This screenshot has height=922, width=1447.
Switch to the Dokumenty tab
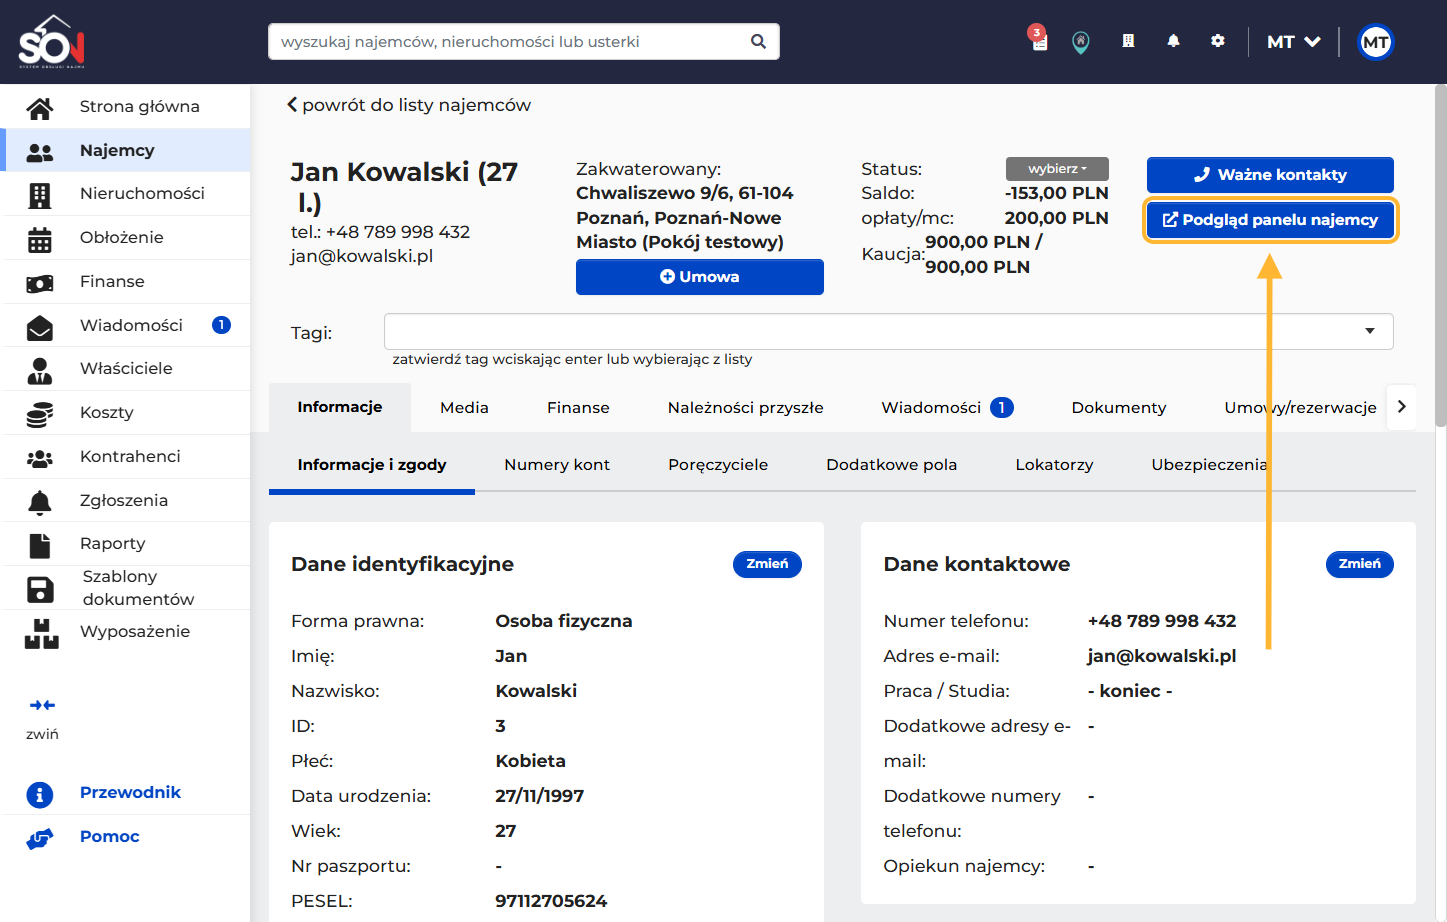[1118, 408]
